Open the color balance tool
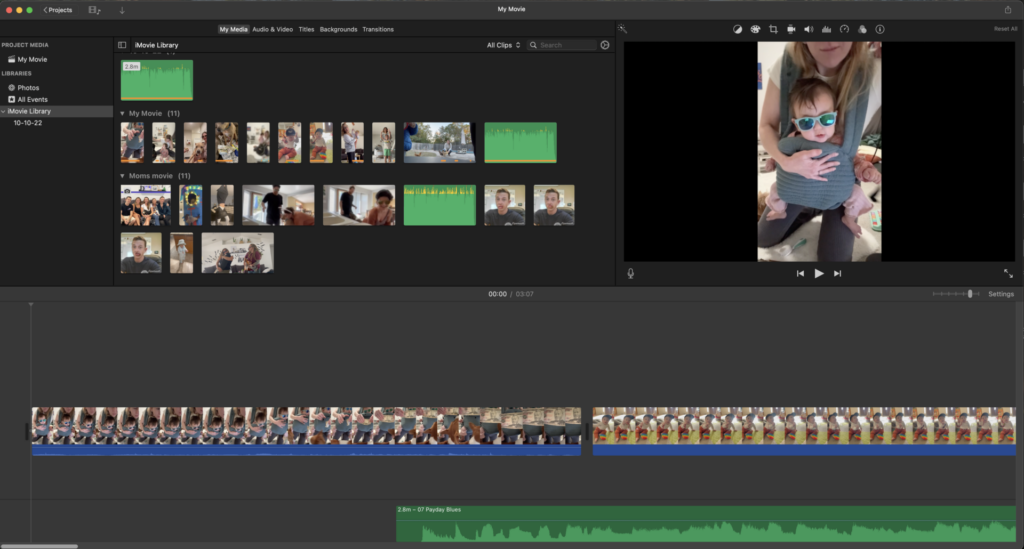The width and height of the screenshot is (1024, 549). point(737,29)
